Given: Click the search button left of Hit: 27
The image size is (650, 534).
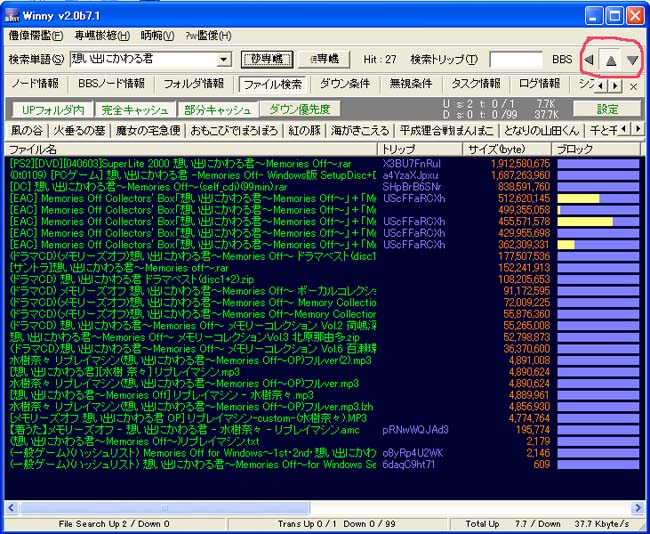Looking at the screenshot, I should pos(324,59).
